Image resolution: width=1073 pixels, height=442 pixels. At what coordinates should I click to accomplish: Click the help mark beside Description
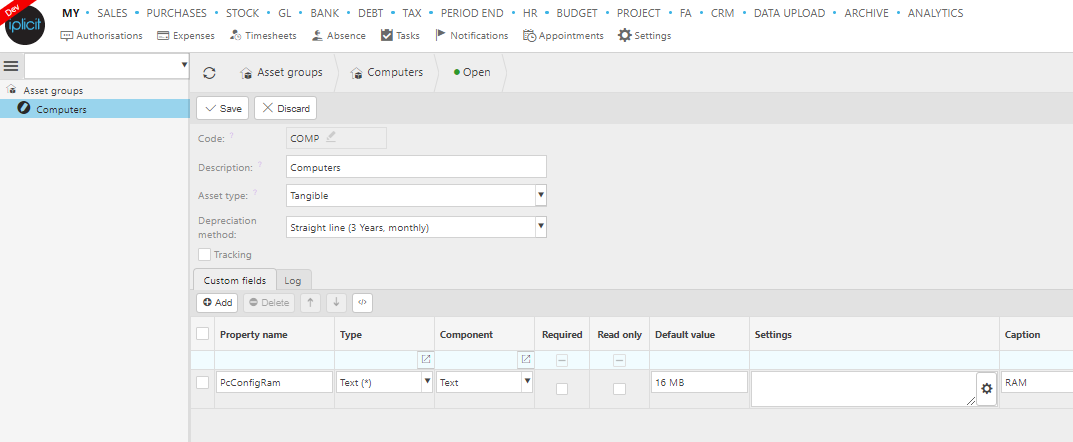pos(259,165)
